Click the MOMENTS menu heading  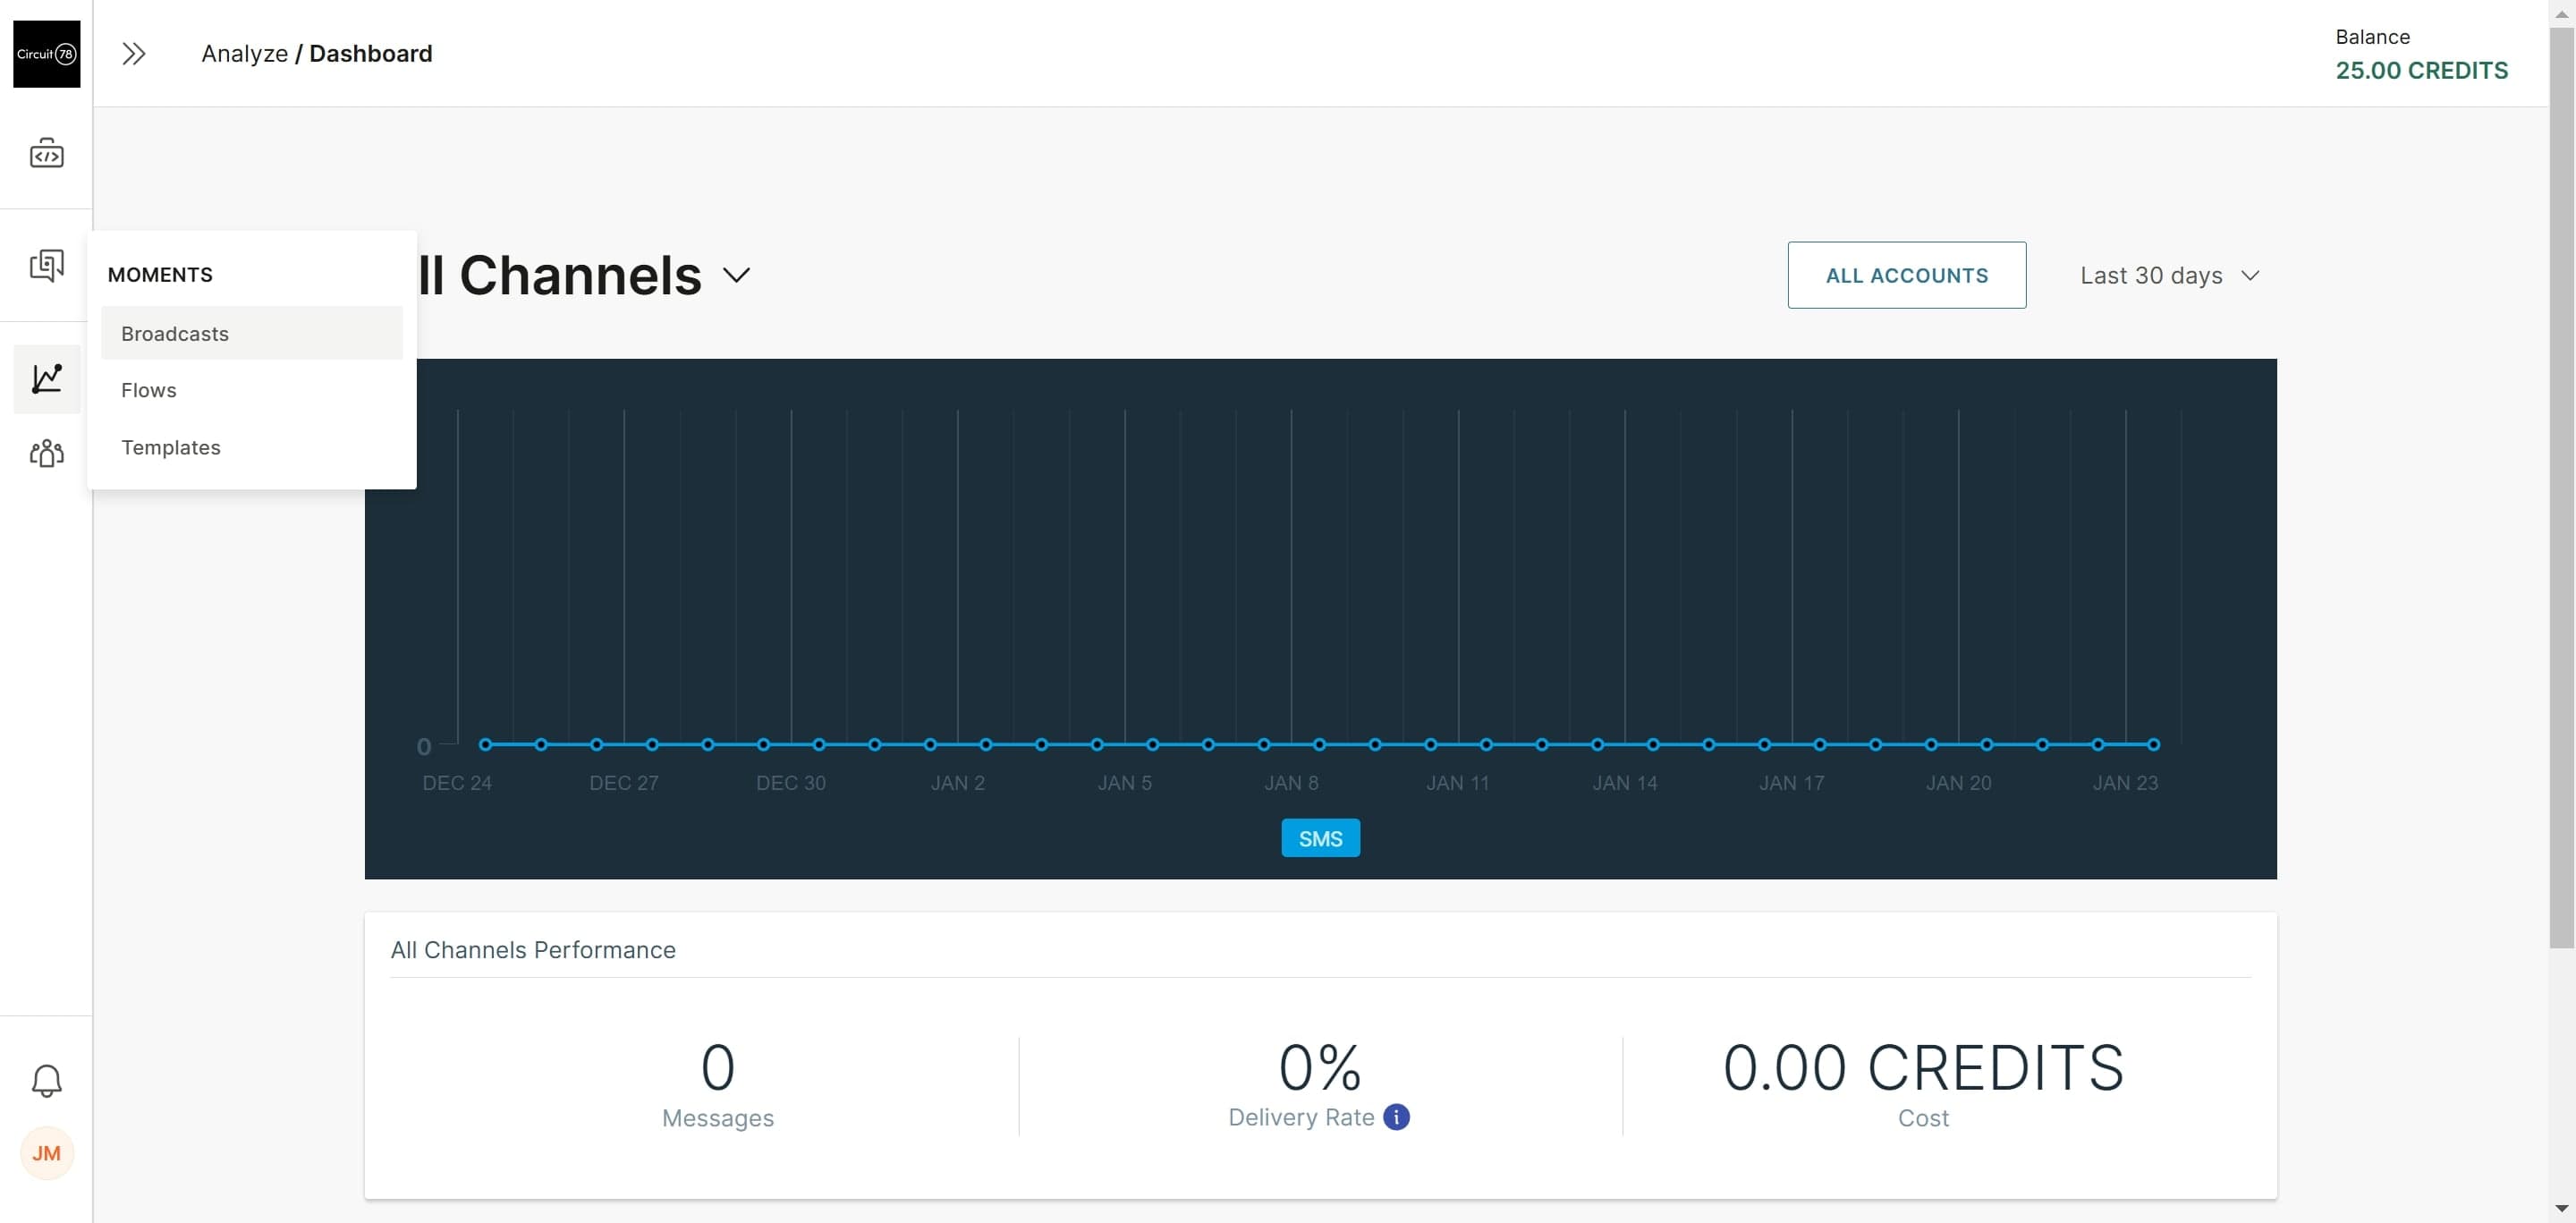160,275
